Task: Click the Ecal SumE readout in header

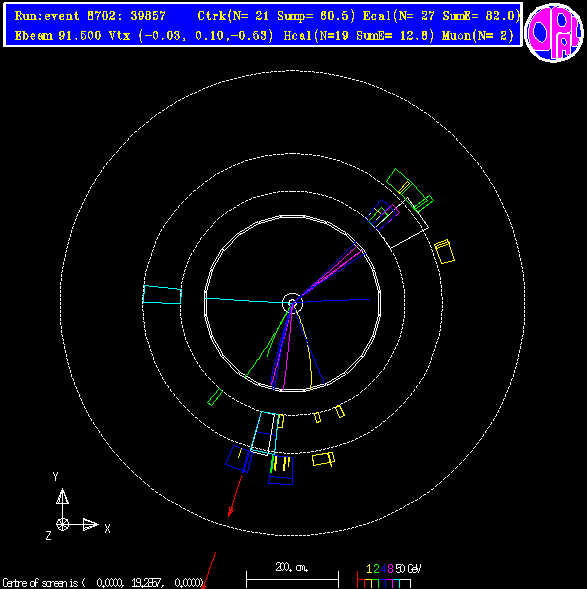Action: pyautogui.click(x=442, y=16)
